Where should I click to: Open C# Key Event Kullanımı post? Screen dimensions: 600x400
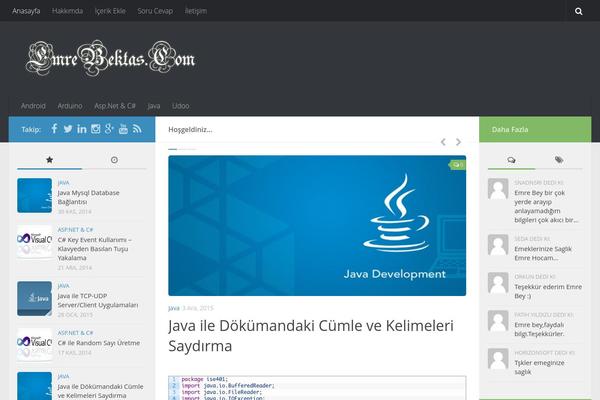click(x=95, y=249)
